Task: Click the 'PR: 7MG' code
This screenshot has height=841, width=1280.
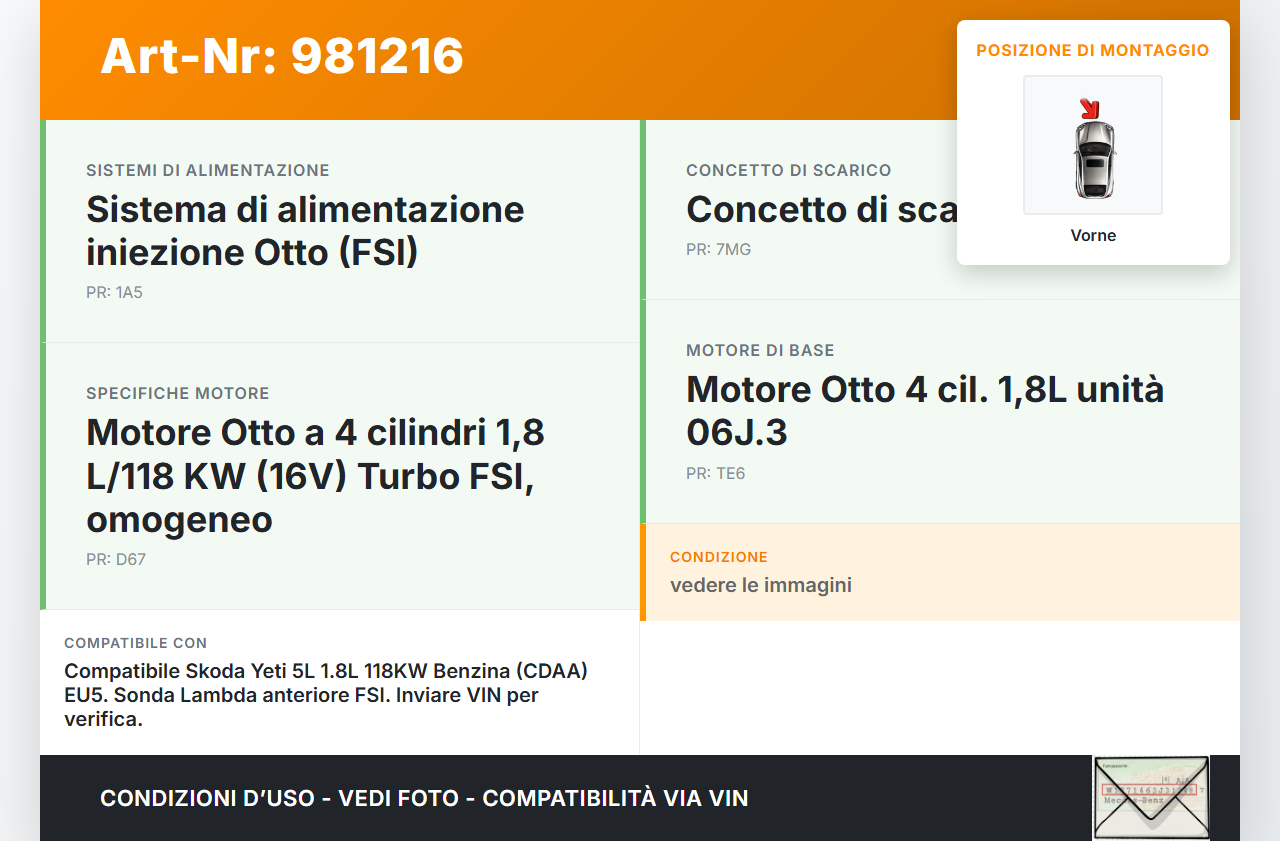Action: coord(718,248)
